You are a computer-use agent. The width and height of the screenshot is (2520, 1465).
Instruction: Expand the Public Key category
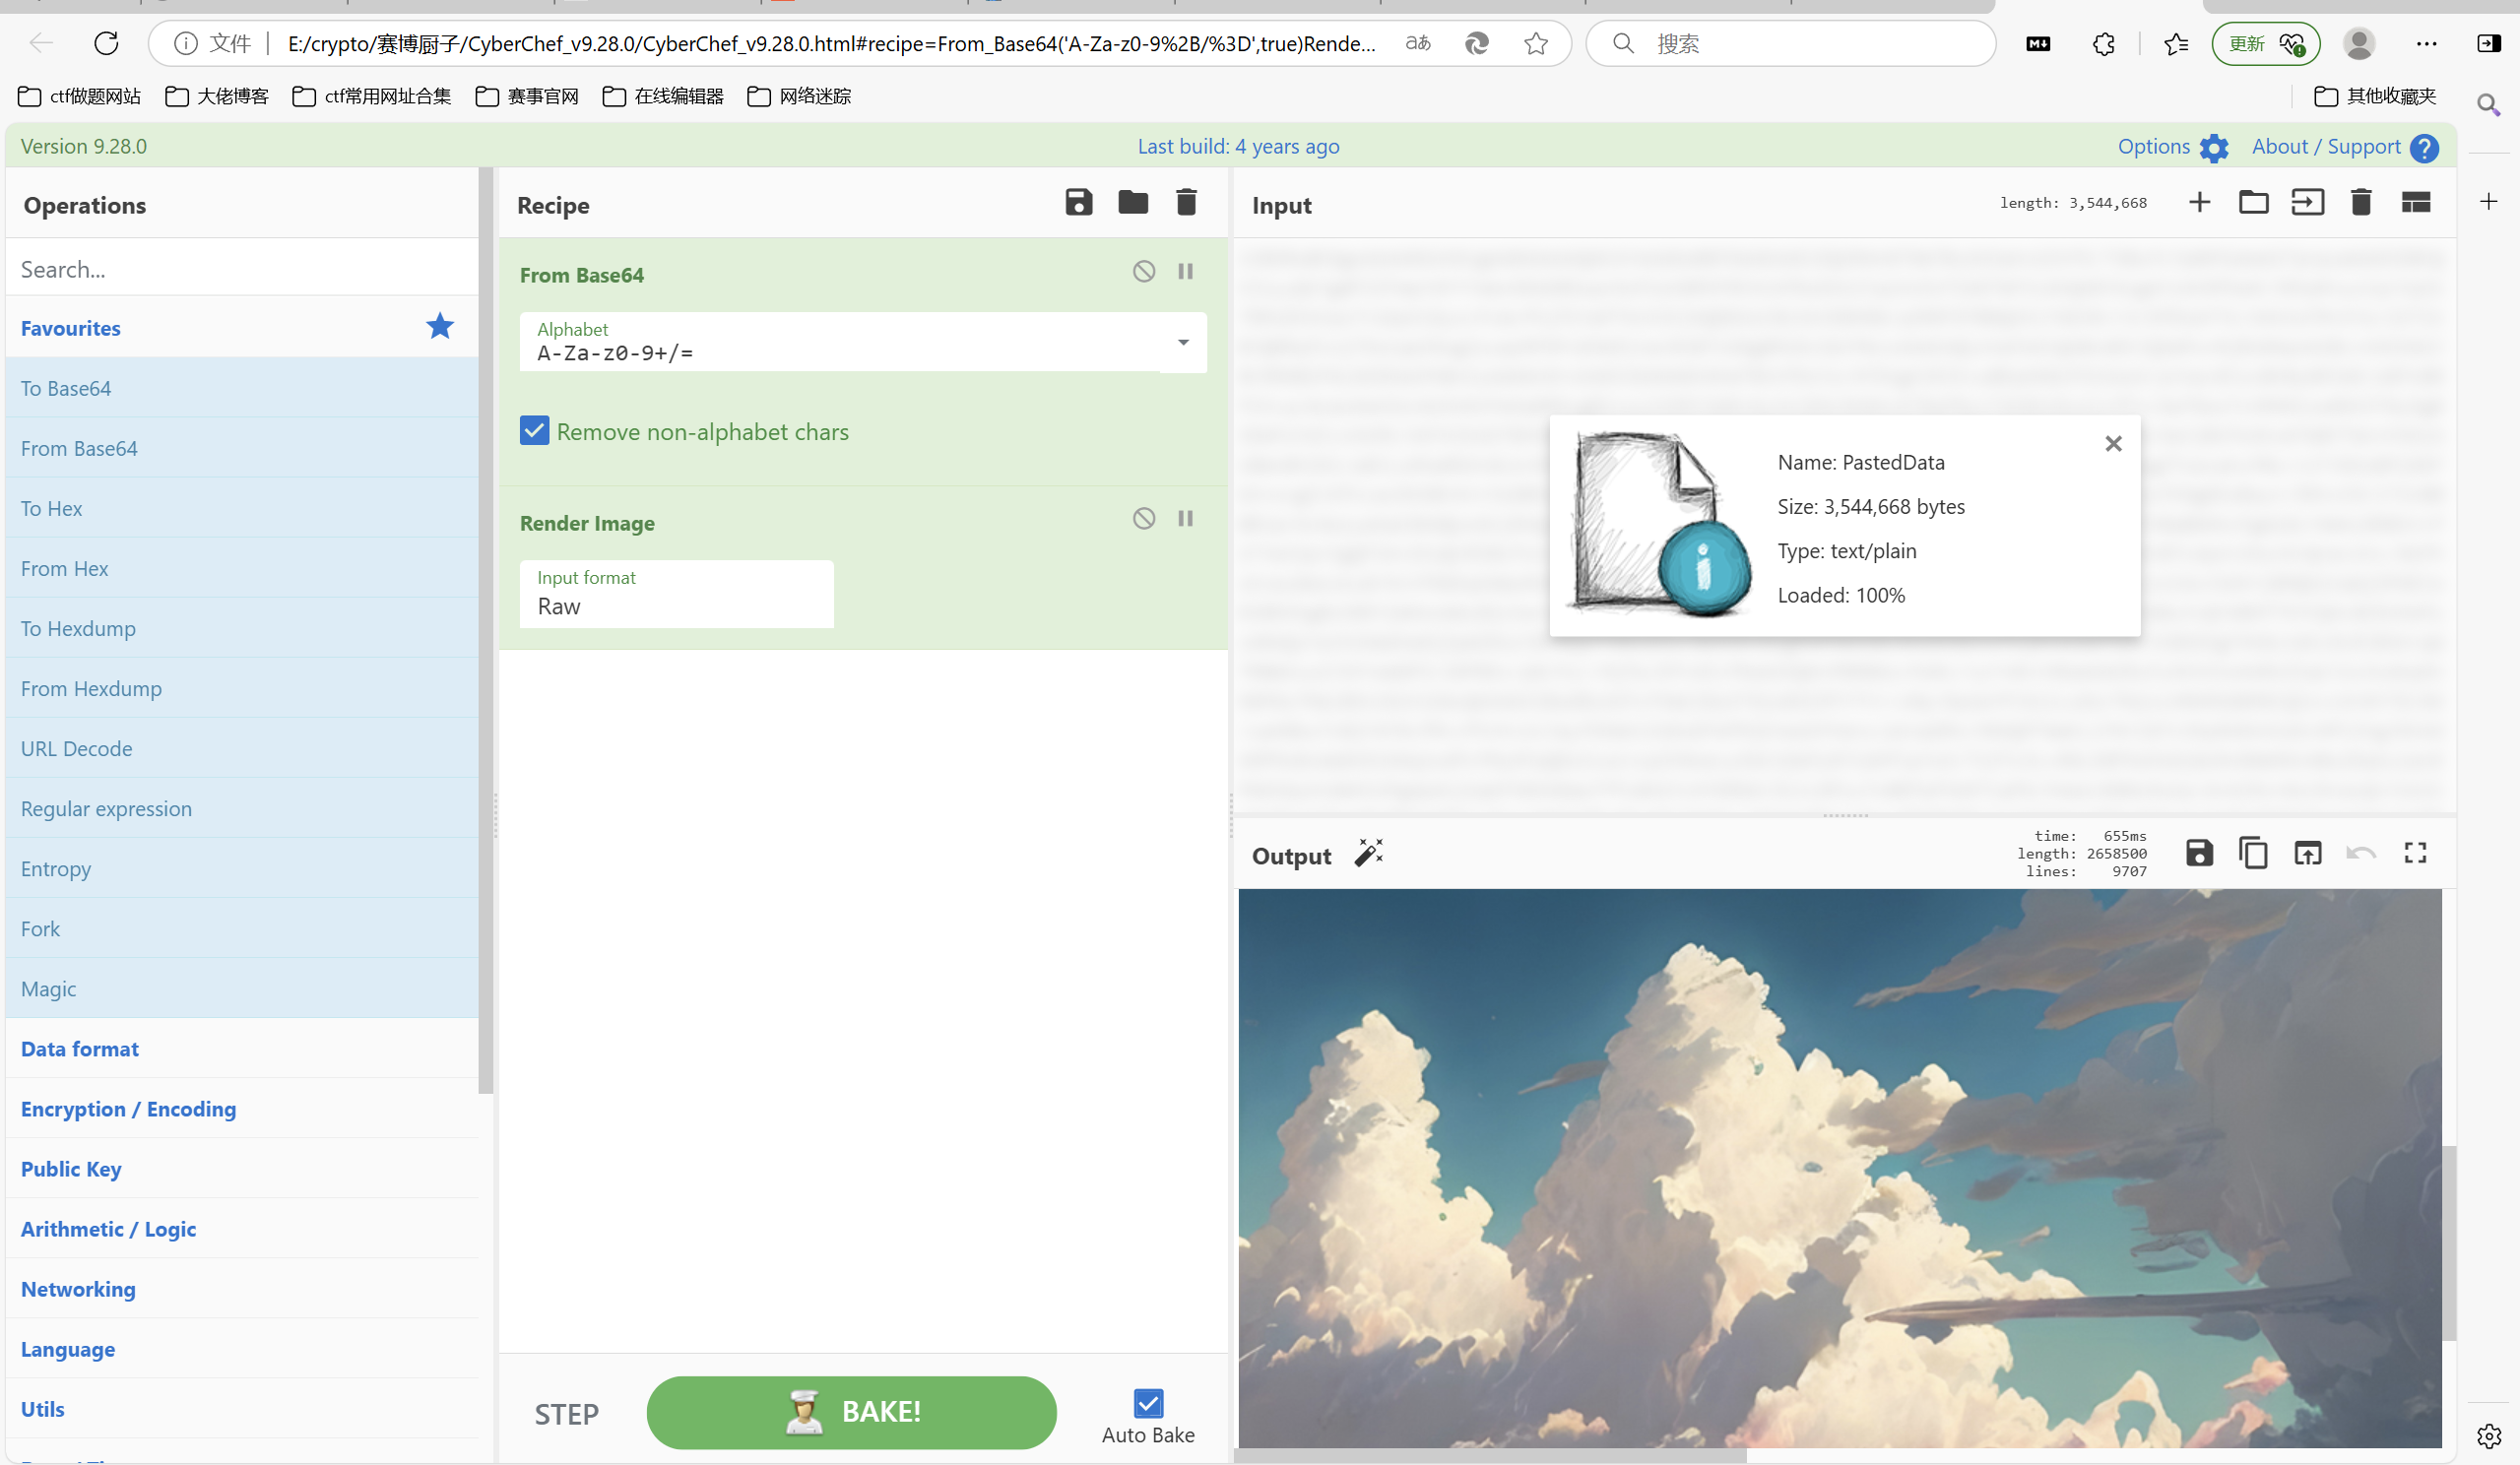(241, 1168)
